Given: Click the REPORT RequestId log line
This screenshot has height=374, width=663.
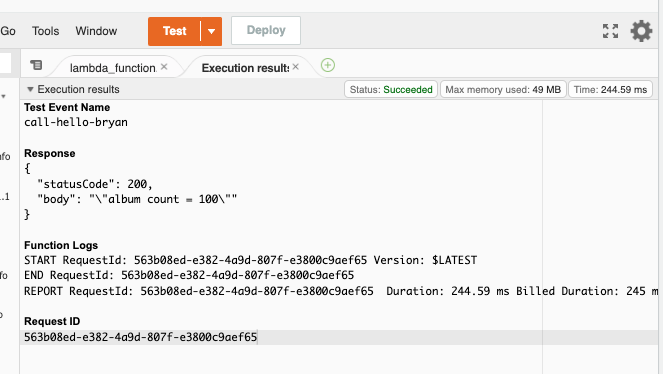Looking at the screenshot, I should click(341, 291).
